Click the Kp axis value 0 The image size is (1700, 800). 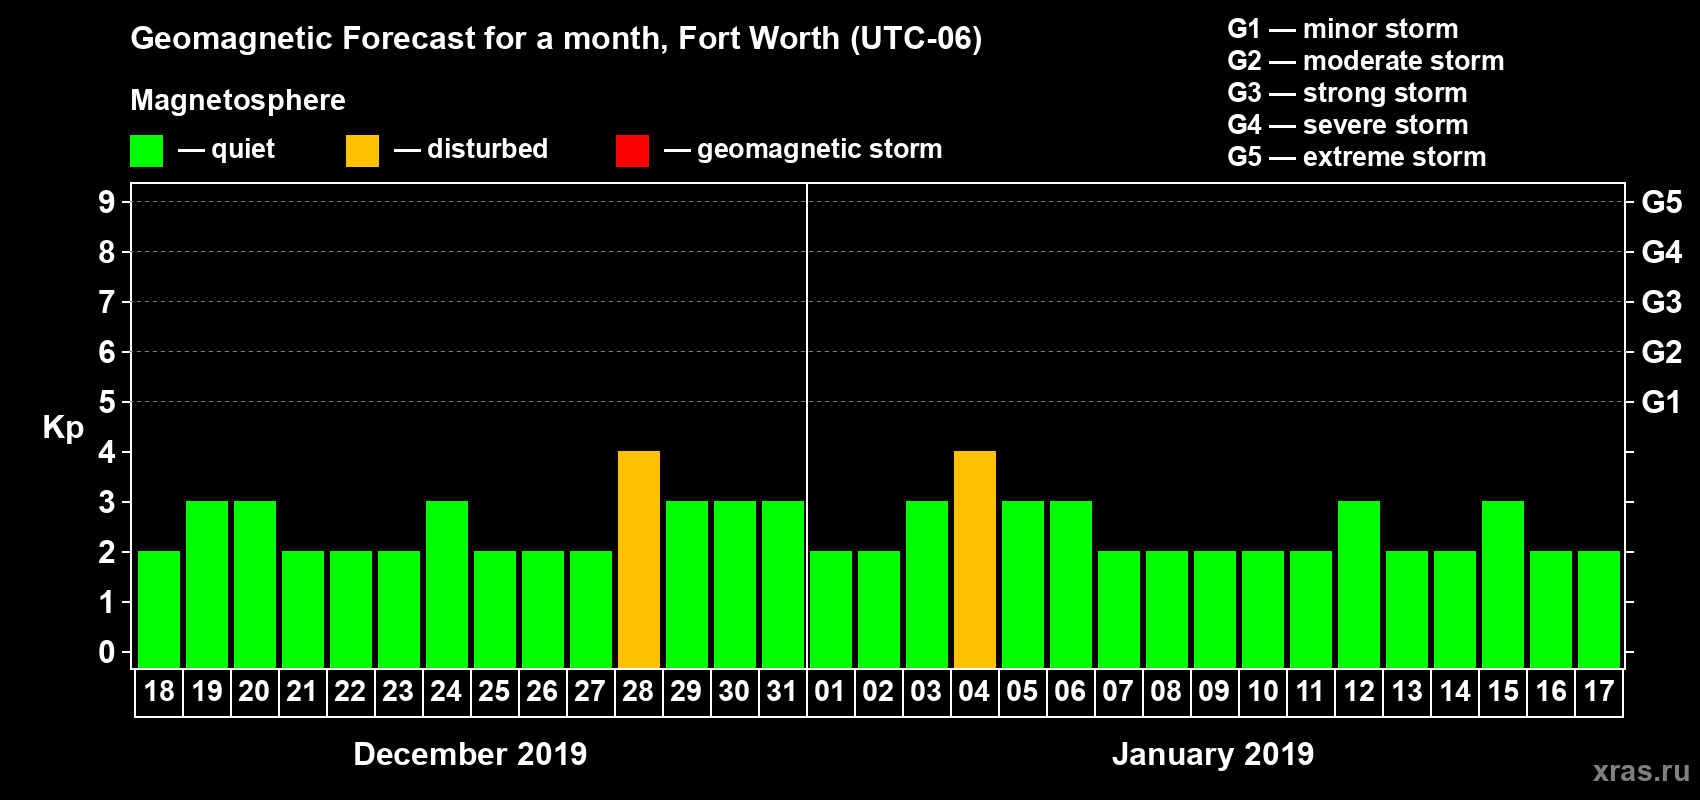click(x=106, y=652)
